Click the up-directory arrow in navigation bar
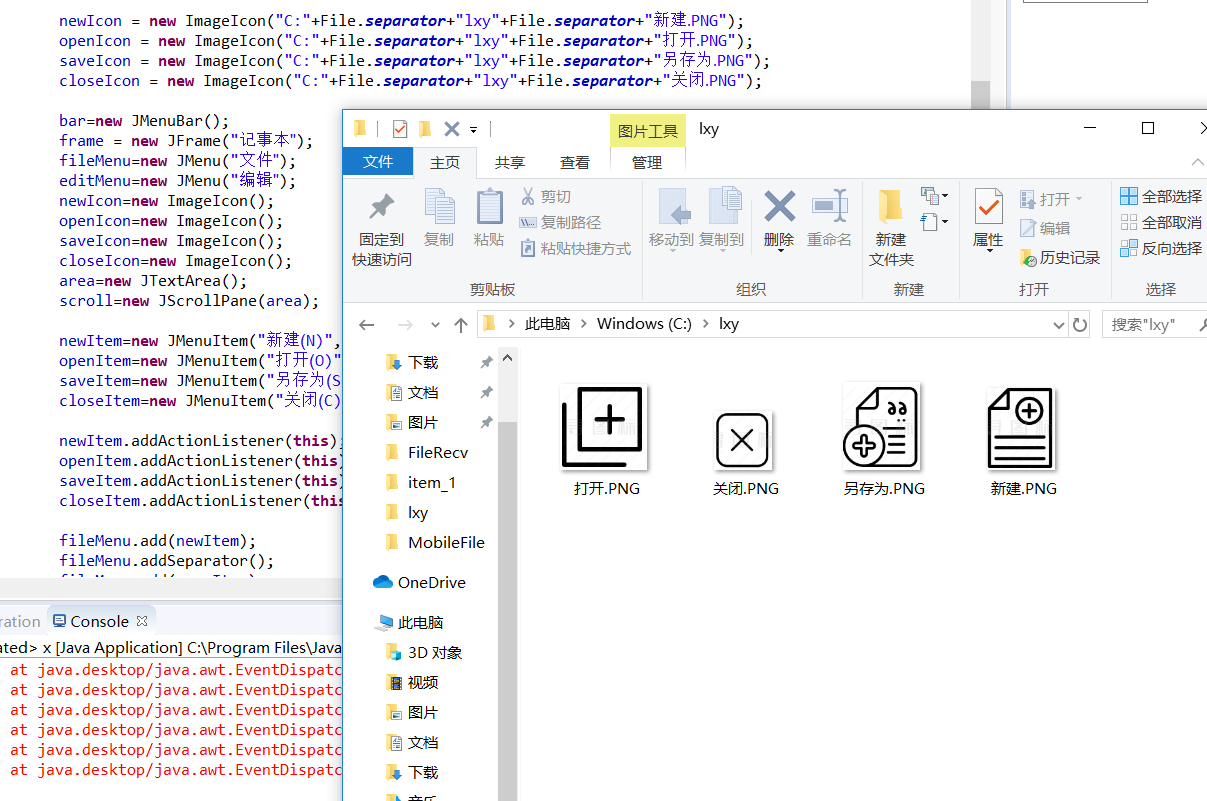Image resolution: width=1207 pixels, height=801 pixels. [x=461, y=325]
